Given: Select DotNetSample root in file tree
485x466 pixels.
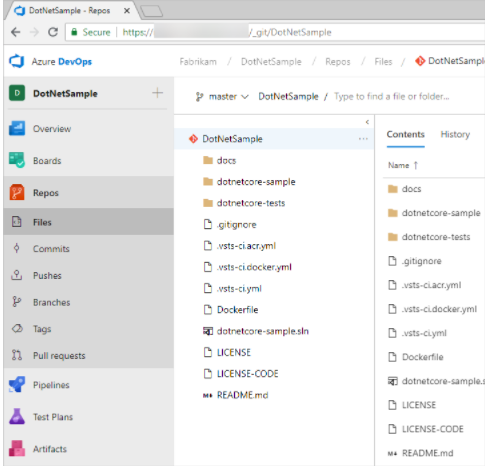Looking at the screenshot, I should [274, 139].
